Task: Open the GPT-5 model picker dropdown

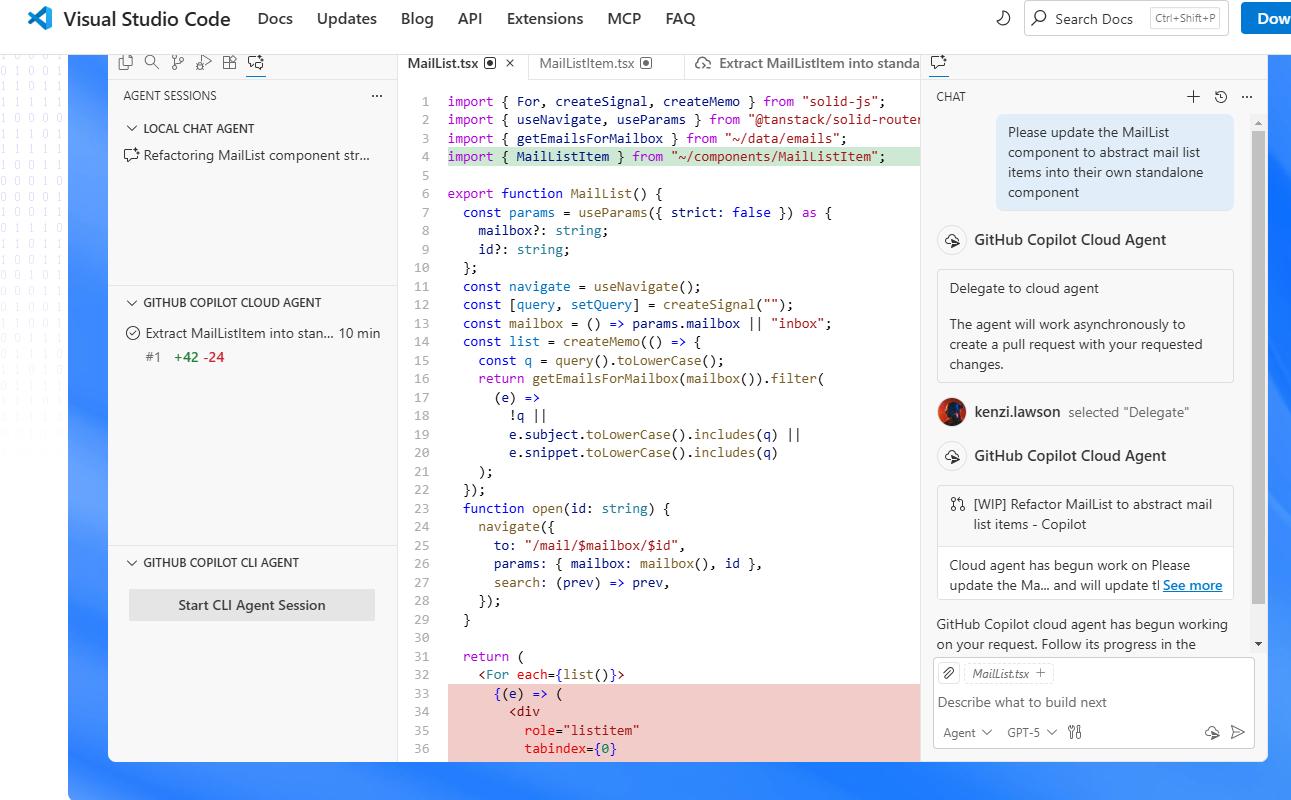Action: pos(1031,732)
